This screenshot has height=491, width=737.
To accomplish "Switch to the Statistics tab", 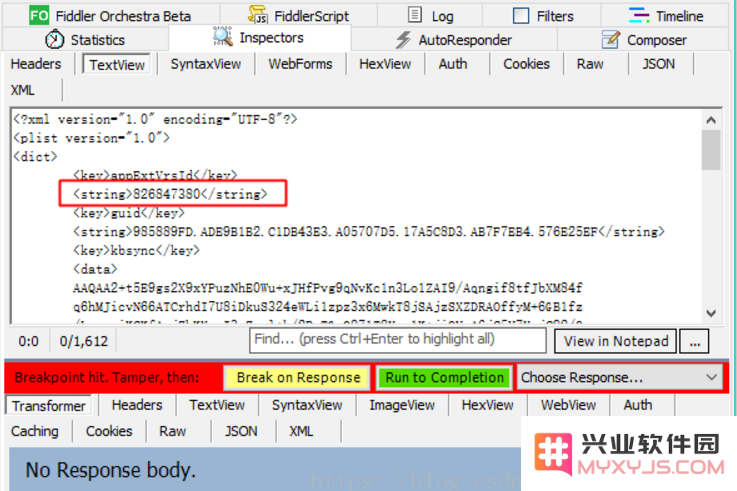I will pyautogui.click(x=85, y=40).
